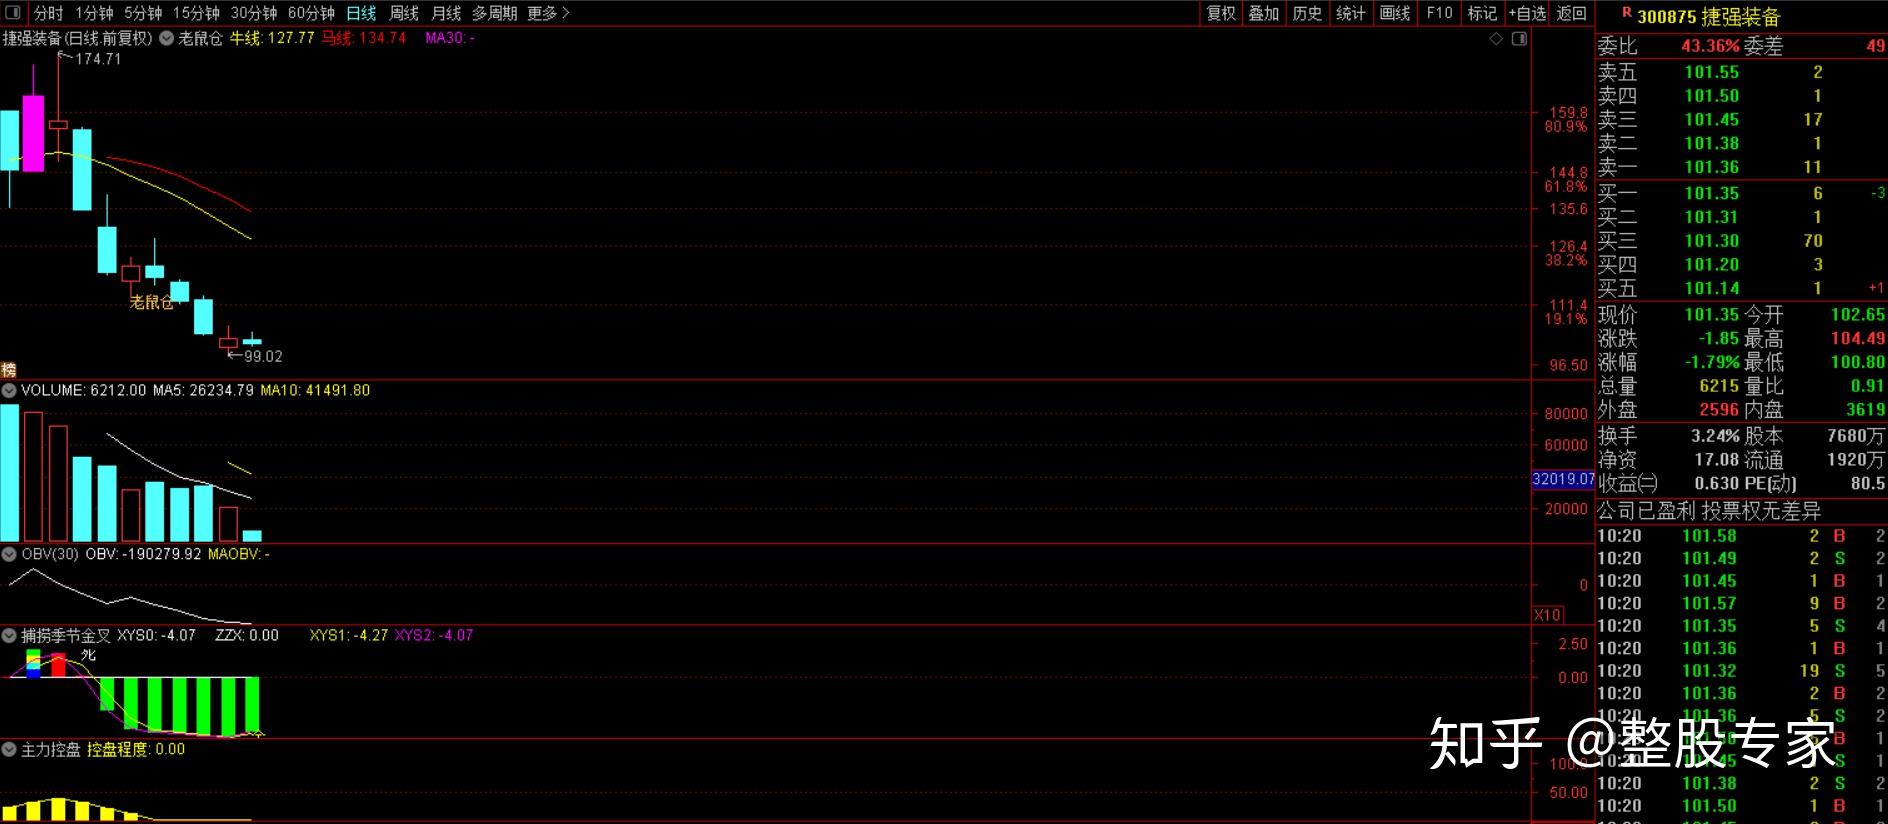This screenshot has width=1888, height=824.
Task: Click the 复权 adjustment button
Action: click(x=1221, y=13)
